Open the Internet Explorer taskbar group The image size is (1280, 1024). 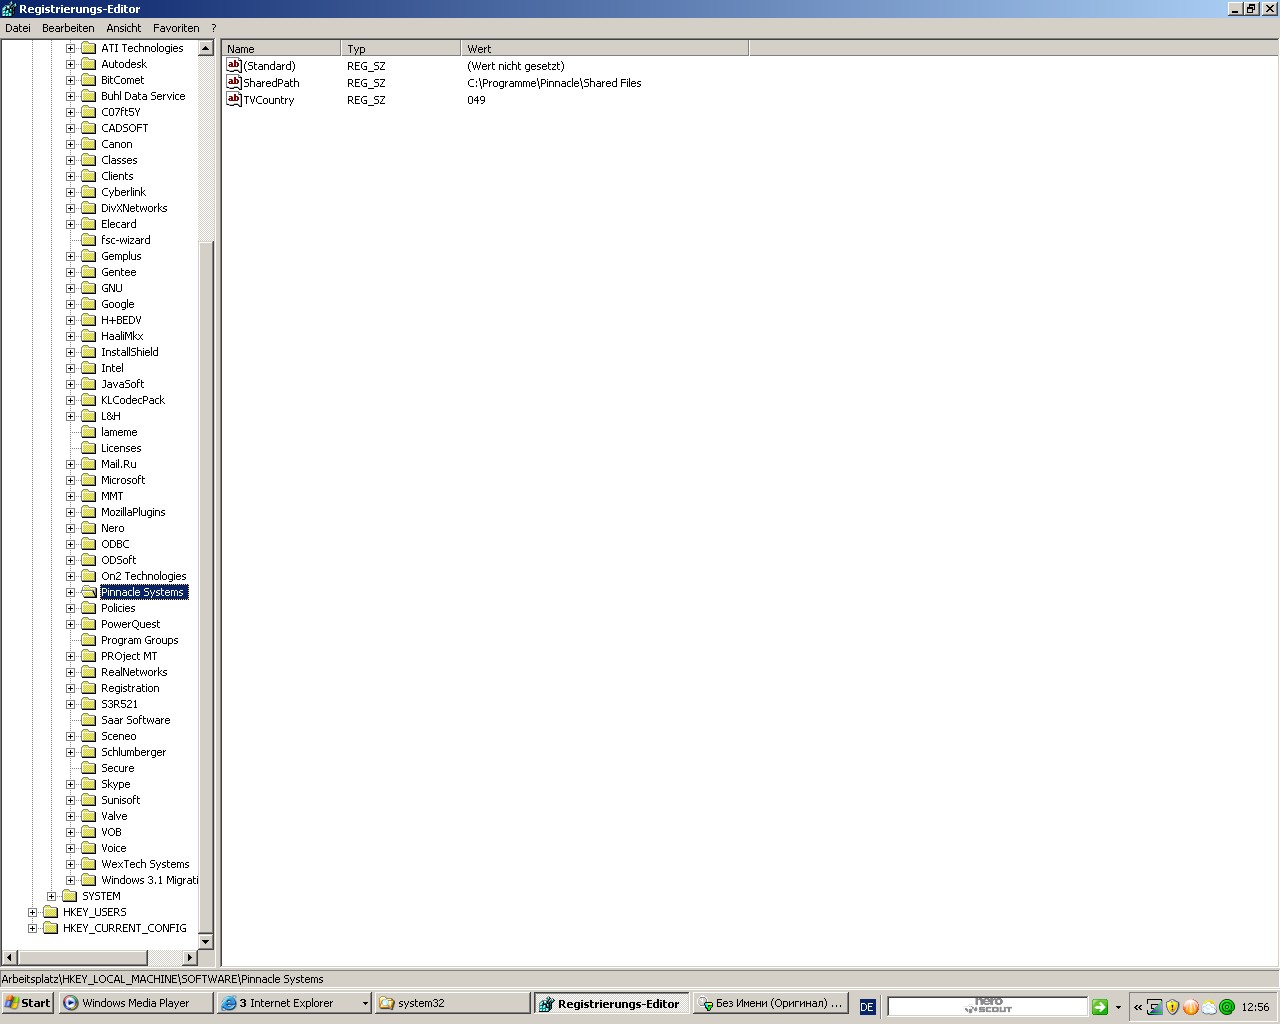coord(295,1003)
